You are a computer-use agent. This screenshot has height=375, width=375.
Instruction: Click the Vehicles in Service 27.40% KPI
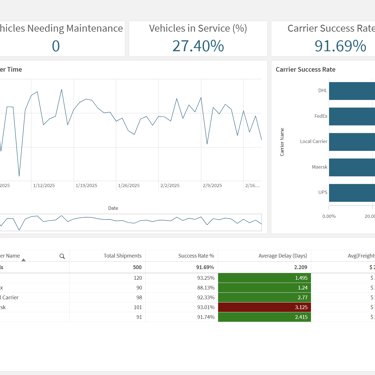click(198, 39)
